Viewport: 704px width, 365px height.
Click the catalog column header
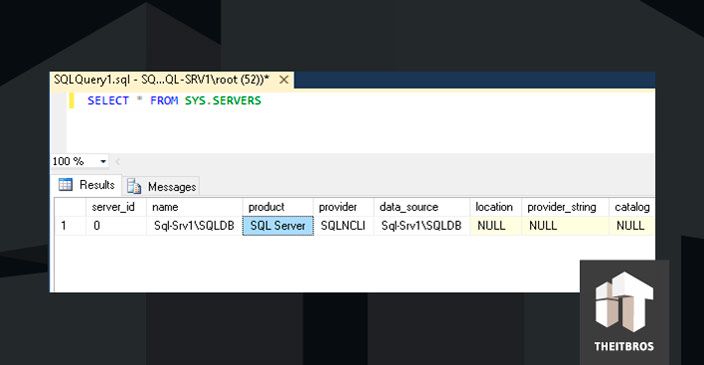[x=632, y=207]
